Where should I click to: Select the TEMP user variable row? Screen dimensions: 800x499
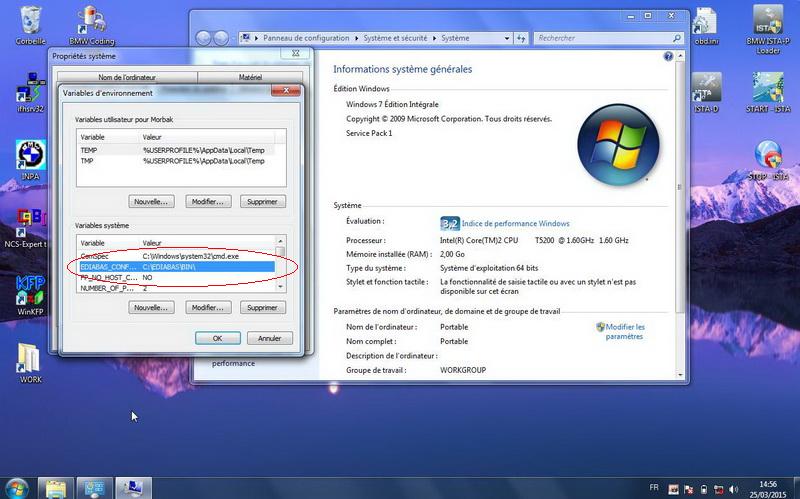[x=176, y=151]
